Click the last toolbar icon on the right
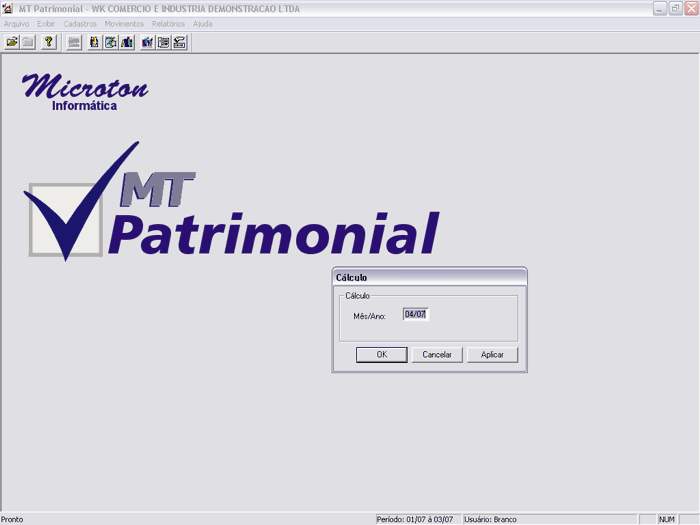 coord(180,42)
